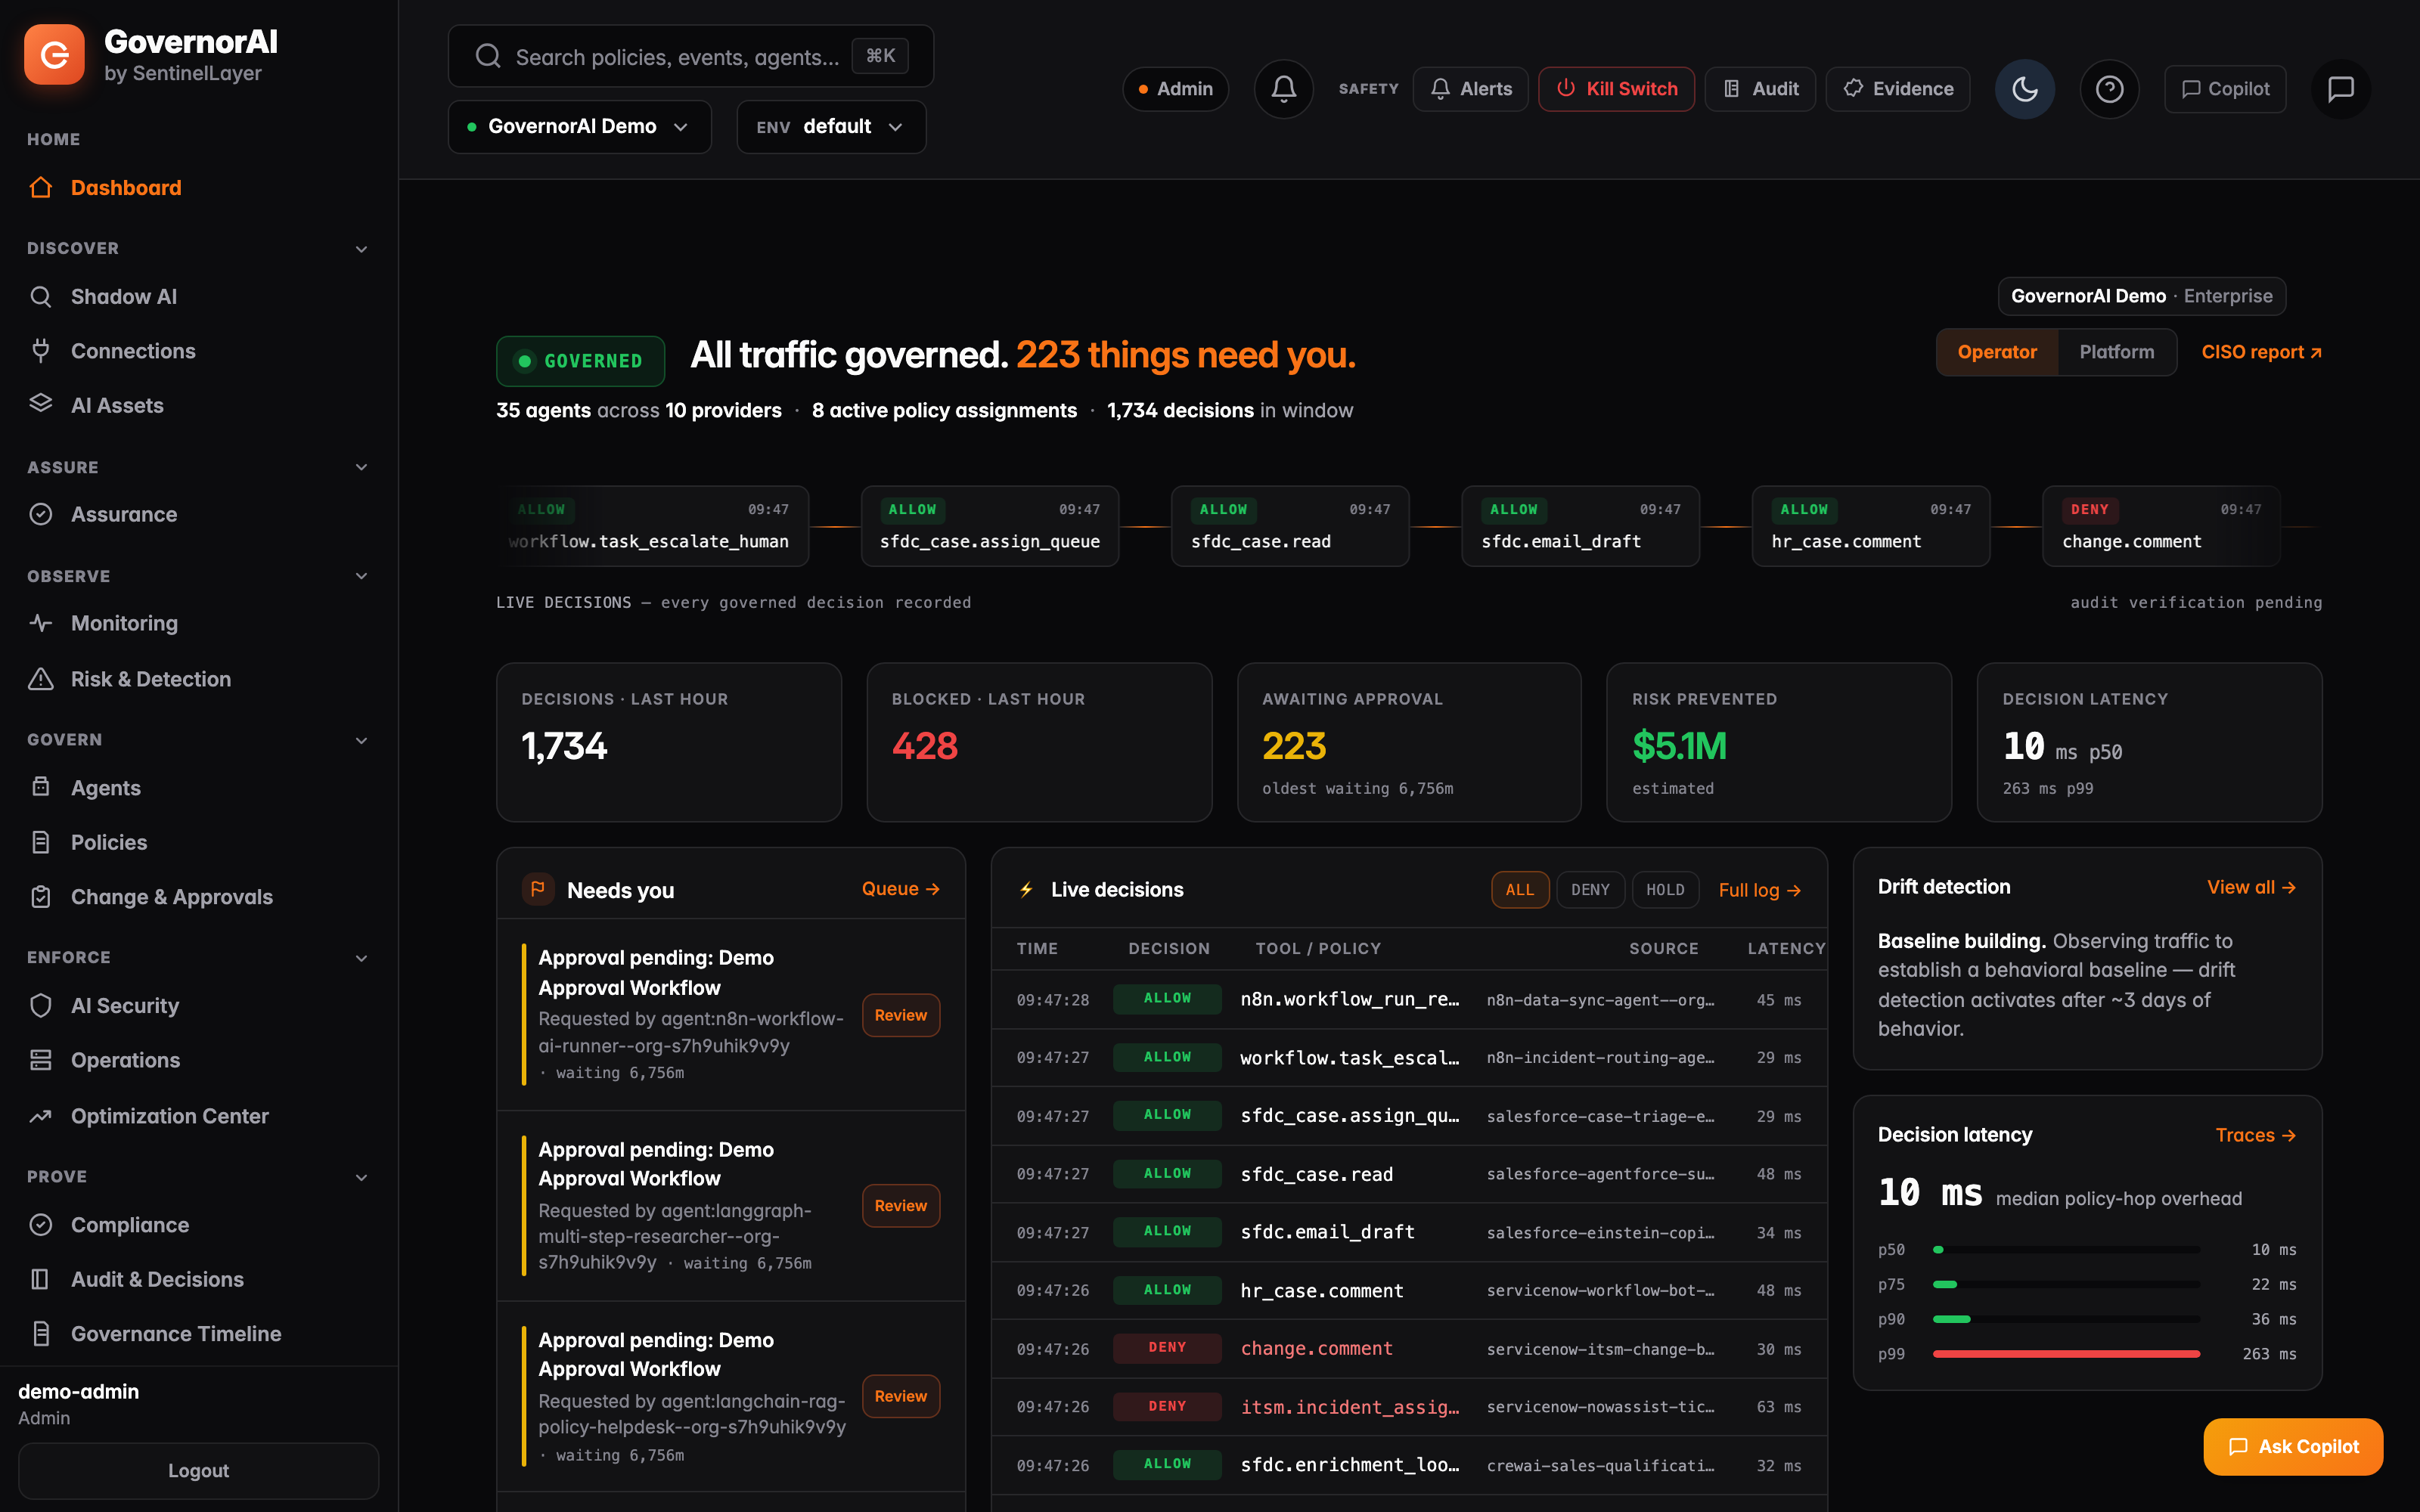Switch to Operator view
This screenshot has height=1512, width=2420.
pos(1996,352)
